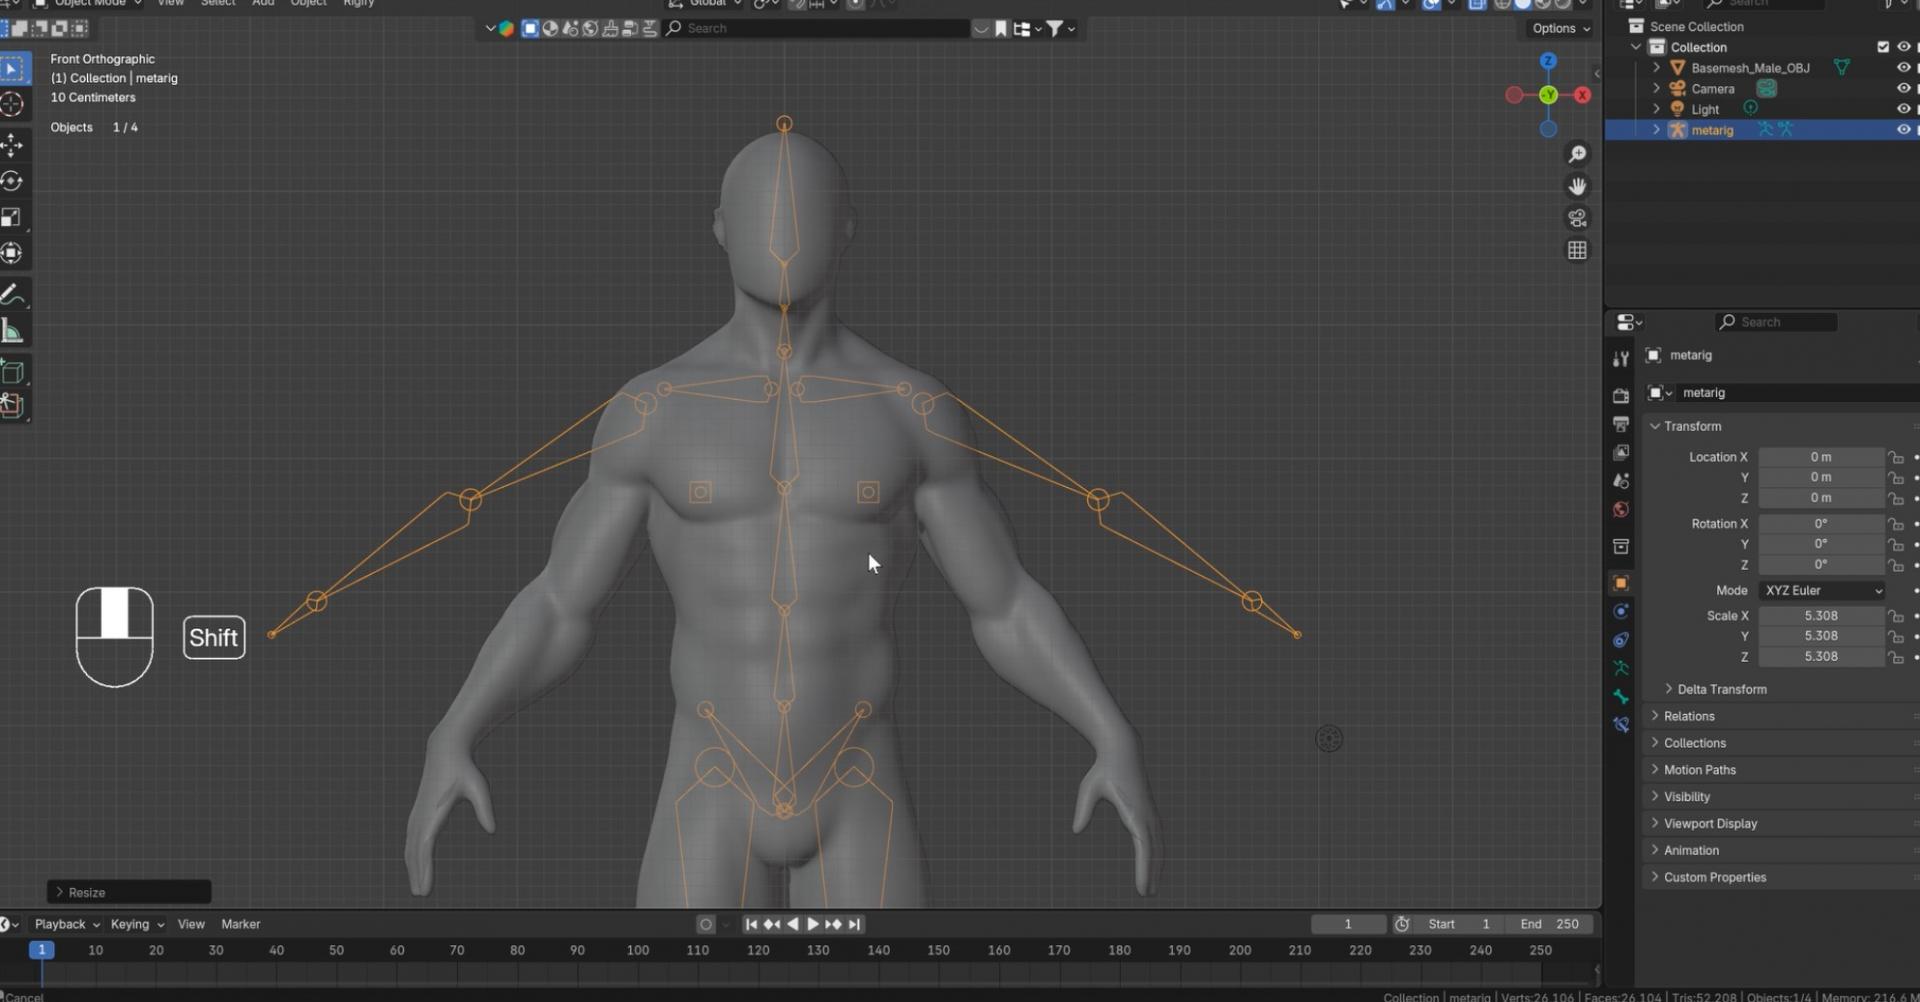
Task: Click the pan hand viewport icon
Action: [x=1577, y=186]
